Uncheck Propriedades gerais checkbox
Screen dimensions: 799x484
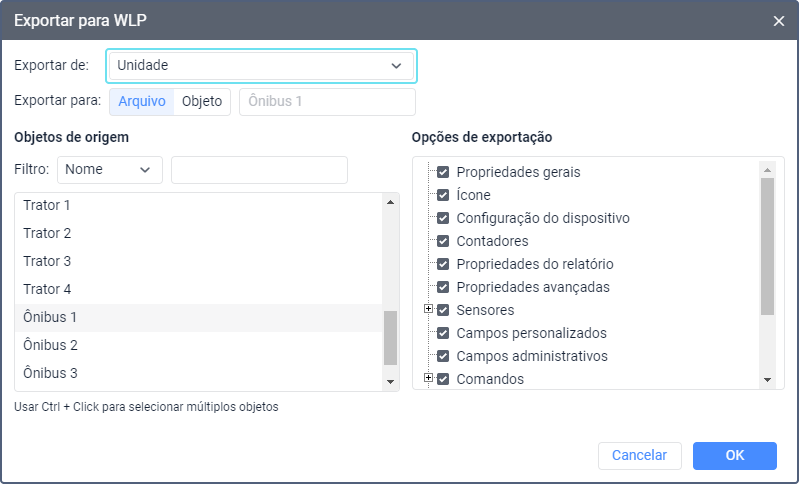(443, 172)
